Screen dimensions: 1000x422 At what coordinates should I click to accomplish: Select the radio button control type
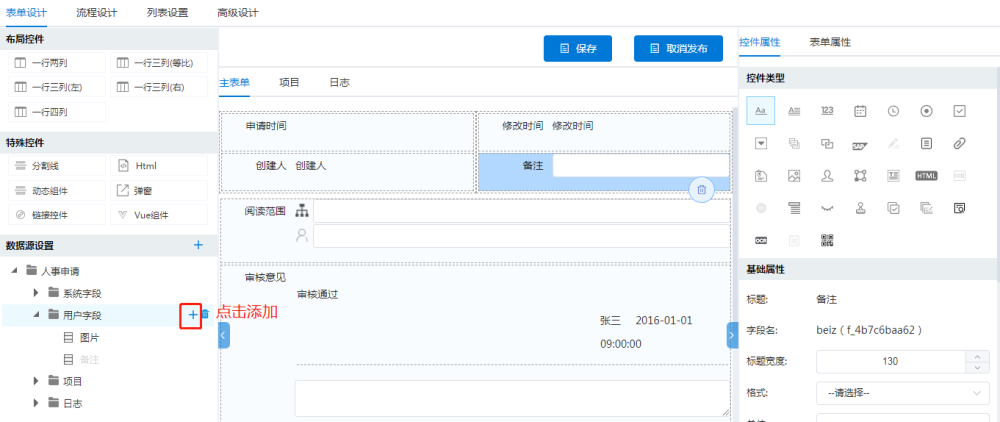point(926,110)
